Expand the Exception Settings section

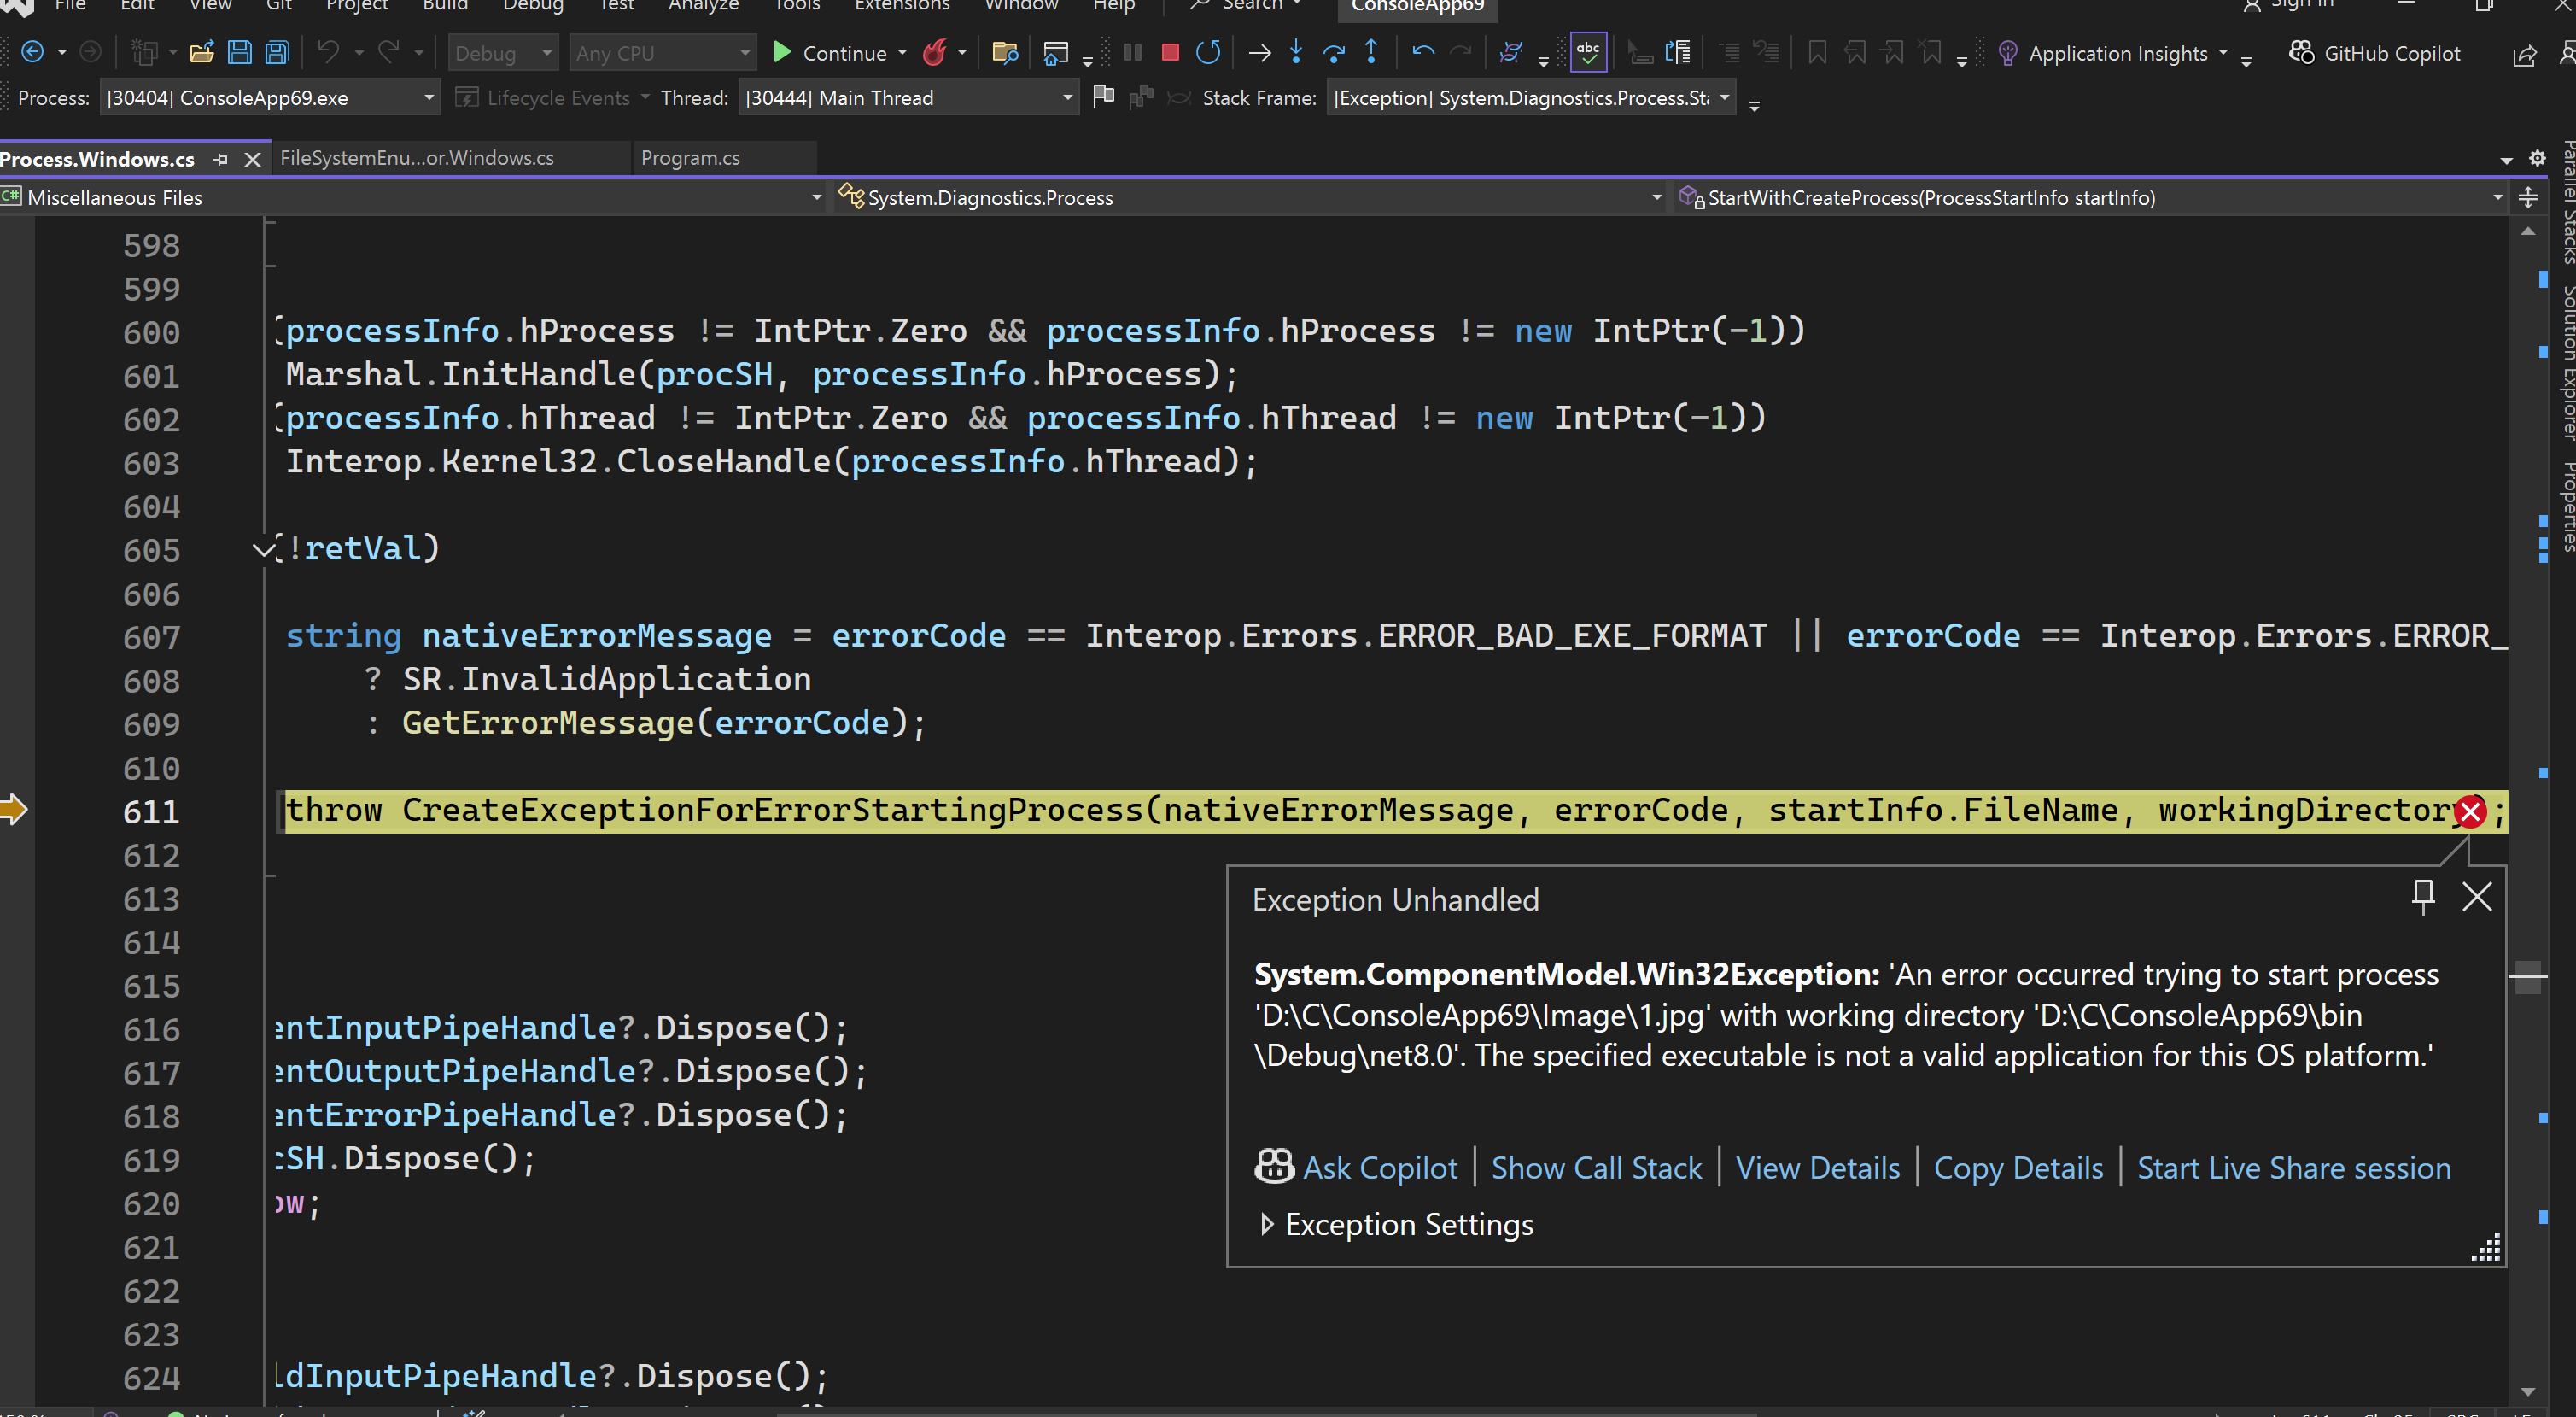coord(1267,1225)
